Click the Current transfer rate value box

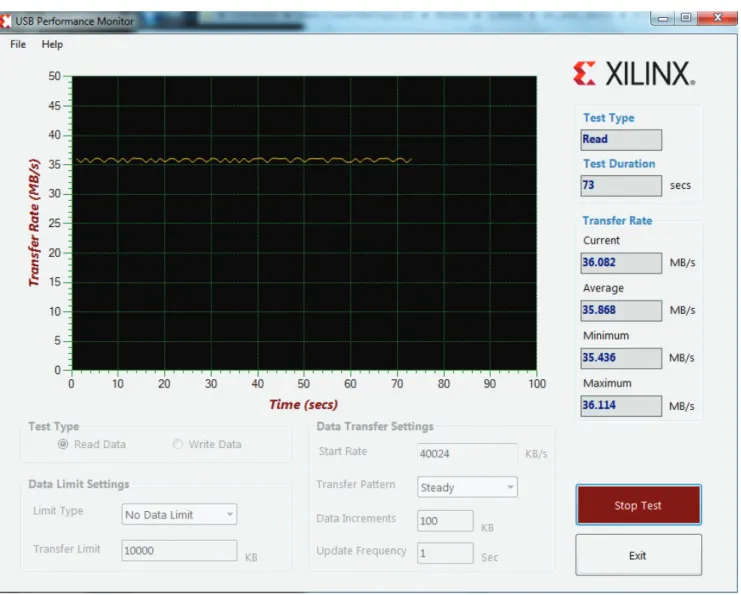pos(621,263)
